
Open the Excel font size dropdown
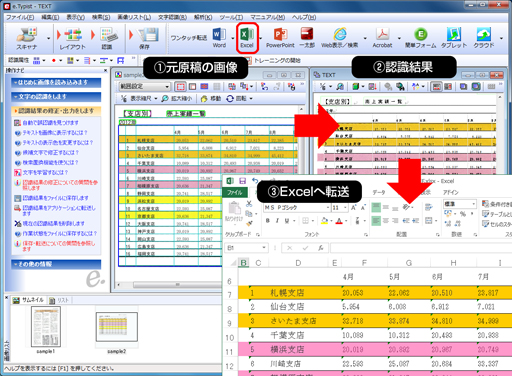click(345, 208)
